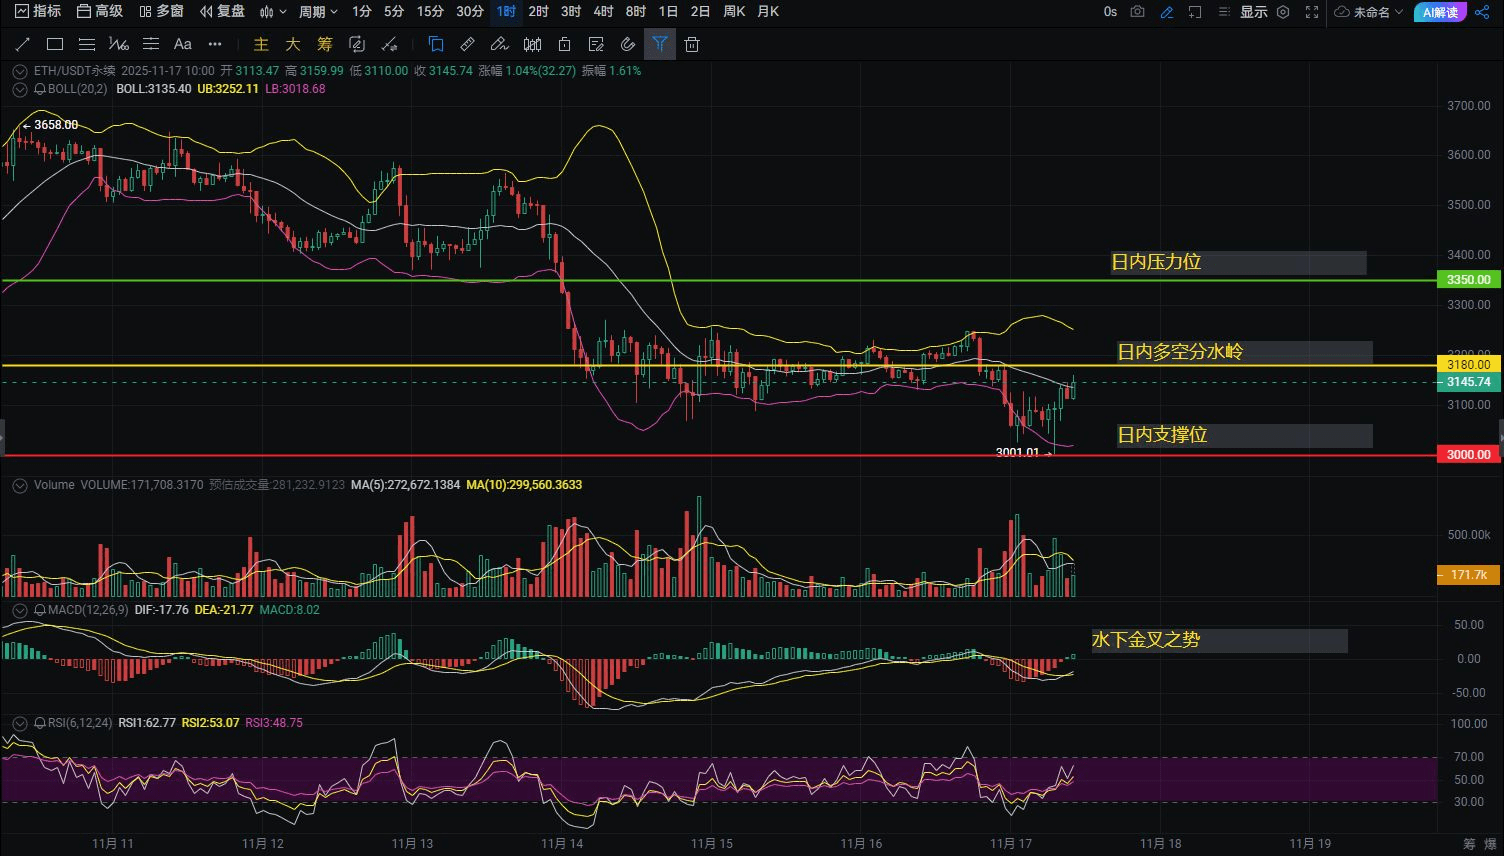
Task: Click the 主 indicator shortcut
Action: (x=261, y=44)
